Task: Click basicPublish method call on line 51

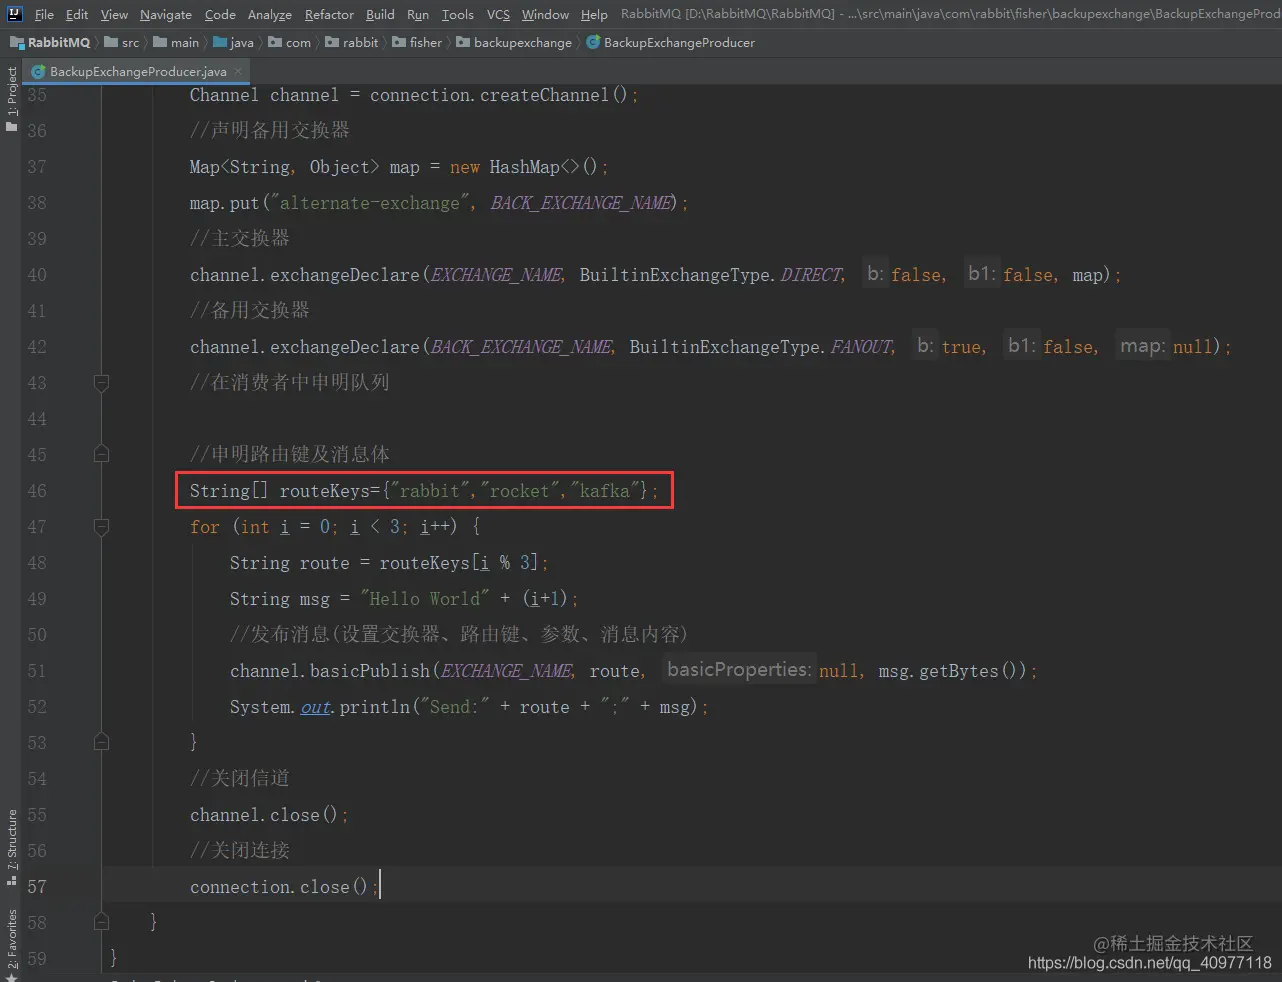Action: click(370, 671)
